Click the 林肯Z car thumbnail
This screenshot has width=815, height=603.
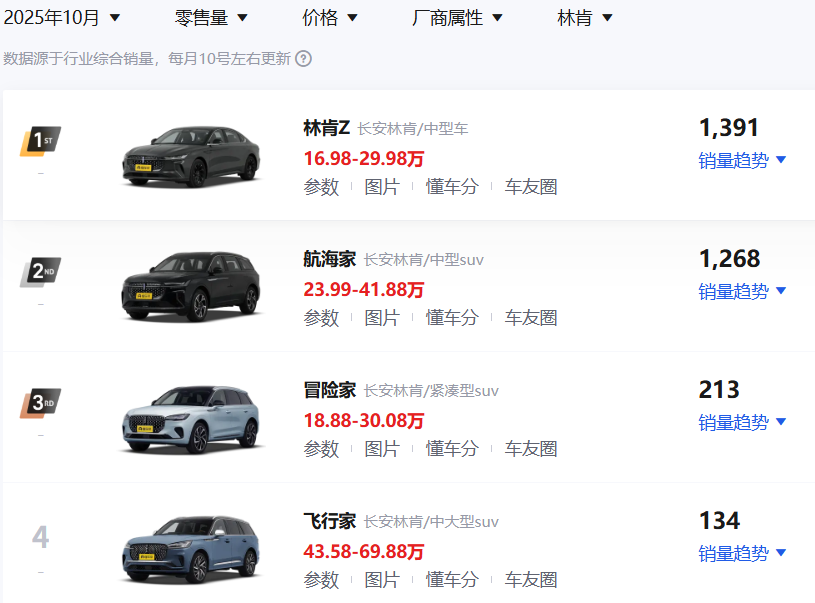[191, 156]
